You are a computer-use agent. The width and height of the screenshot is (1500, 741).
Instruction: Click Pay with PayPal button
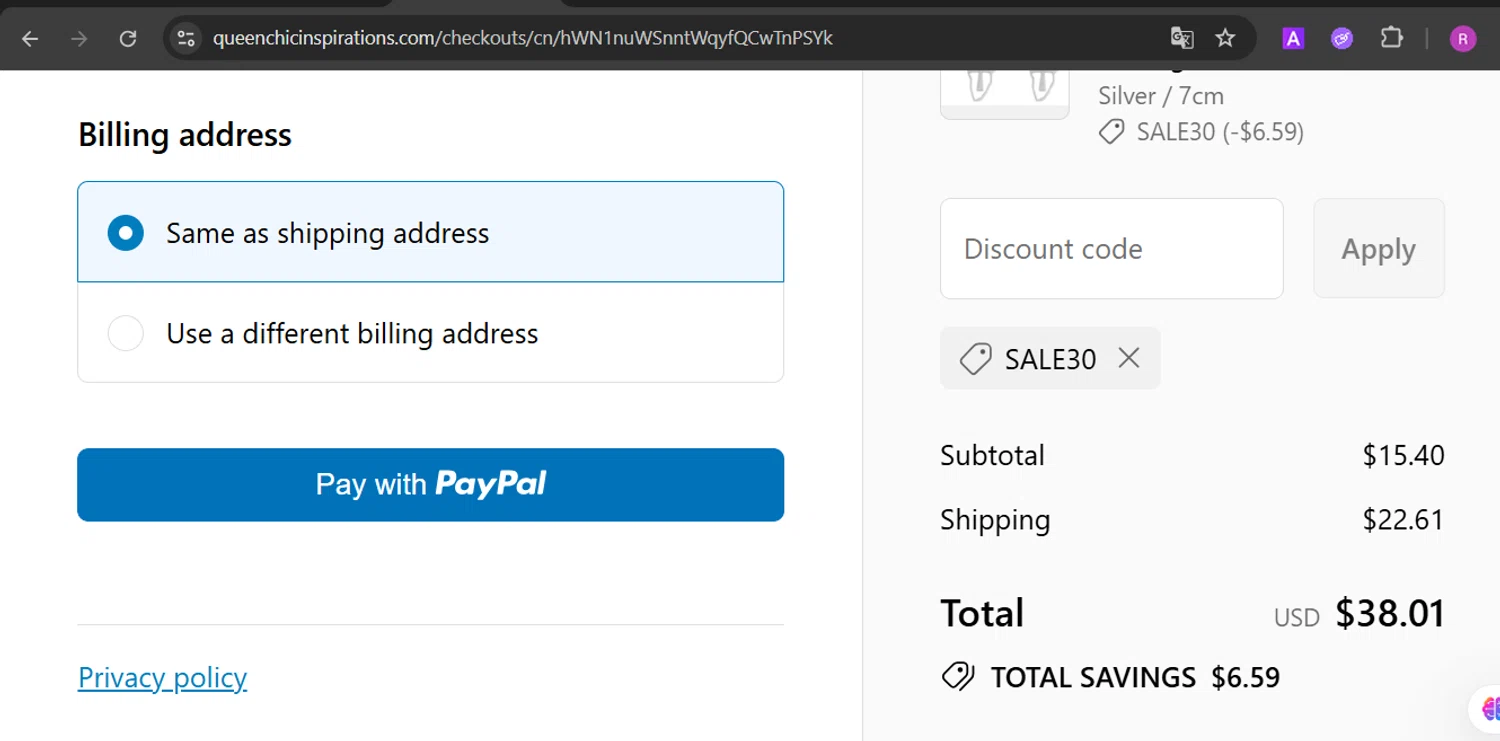point(430,485)
